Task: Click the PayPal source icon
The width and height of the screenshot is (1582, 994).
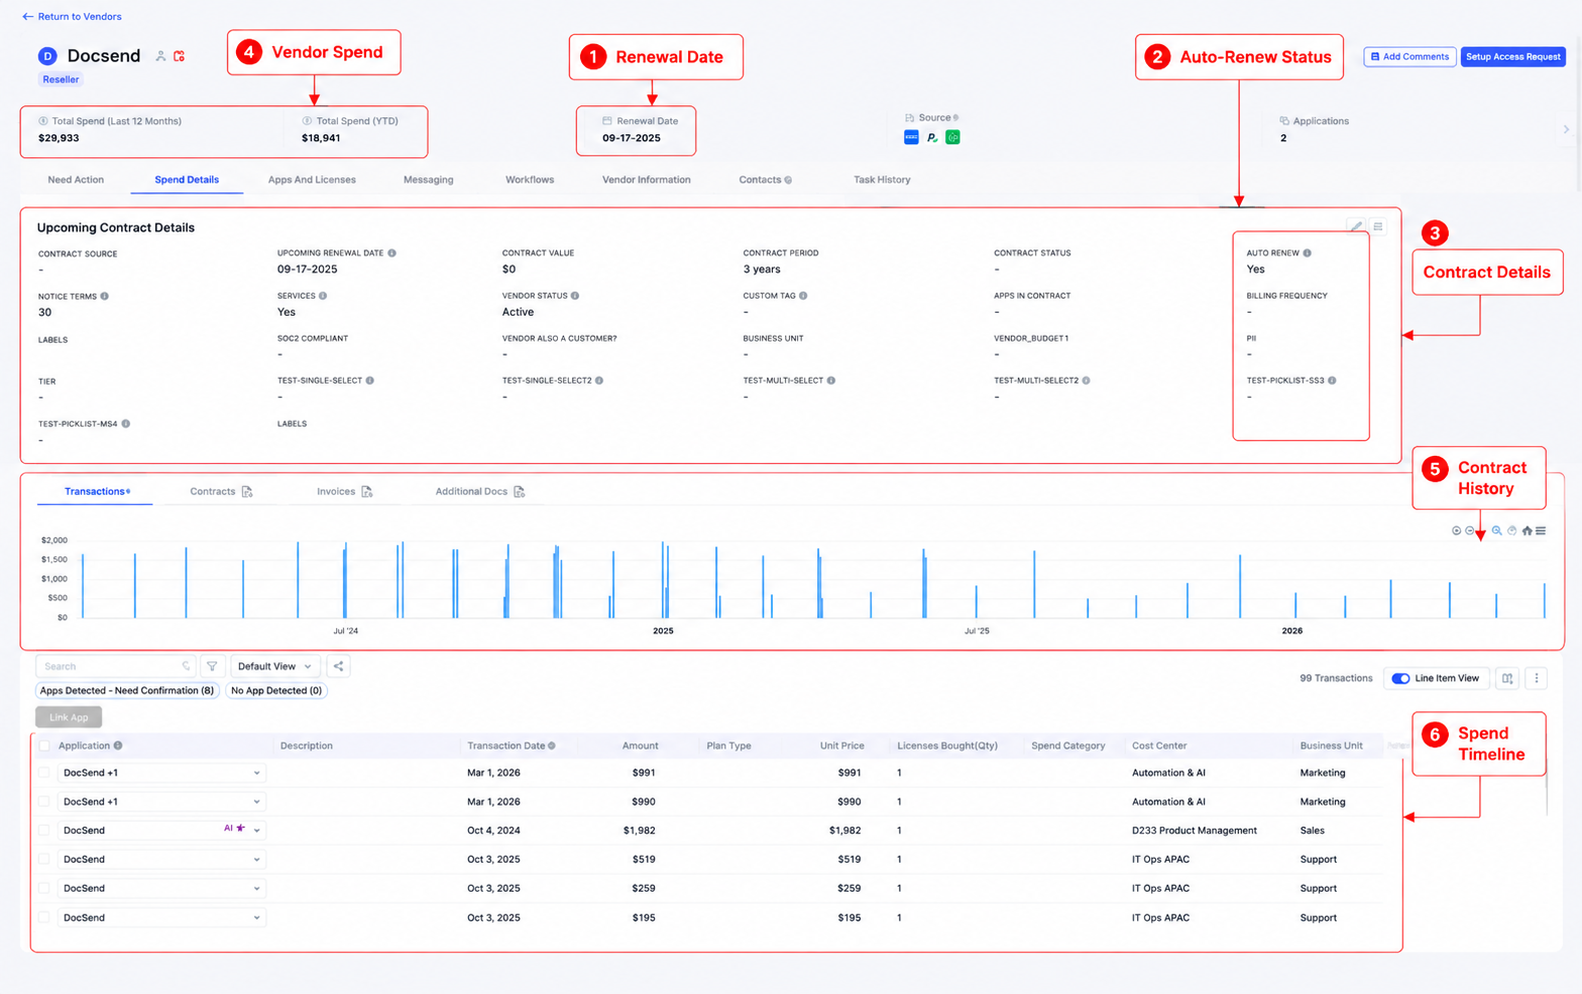Action: 932,137
